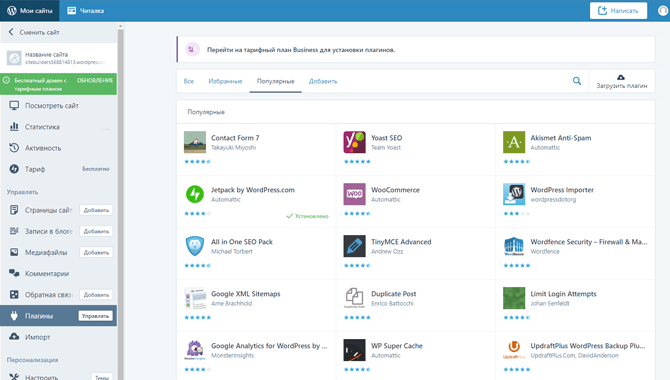Add a new page with "Добавить" beside Страницы
The width and height of the screenshot is (670, 380).
(96, 210)
